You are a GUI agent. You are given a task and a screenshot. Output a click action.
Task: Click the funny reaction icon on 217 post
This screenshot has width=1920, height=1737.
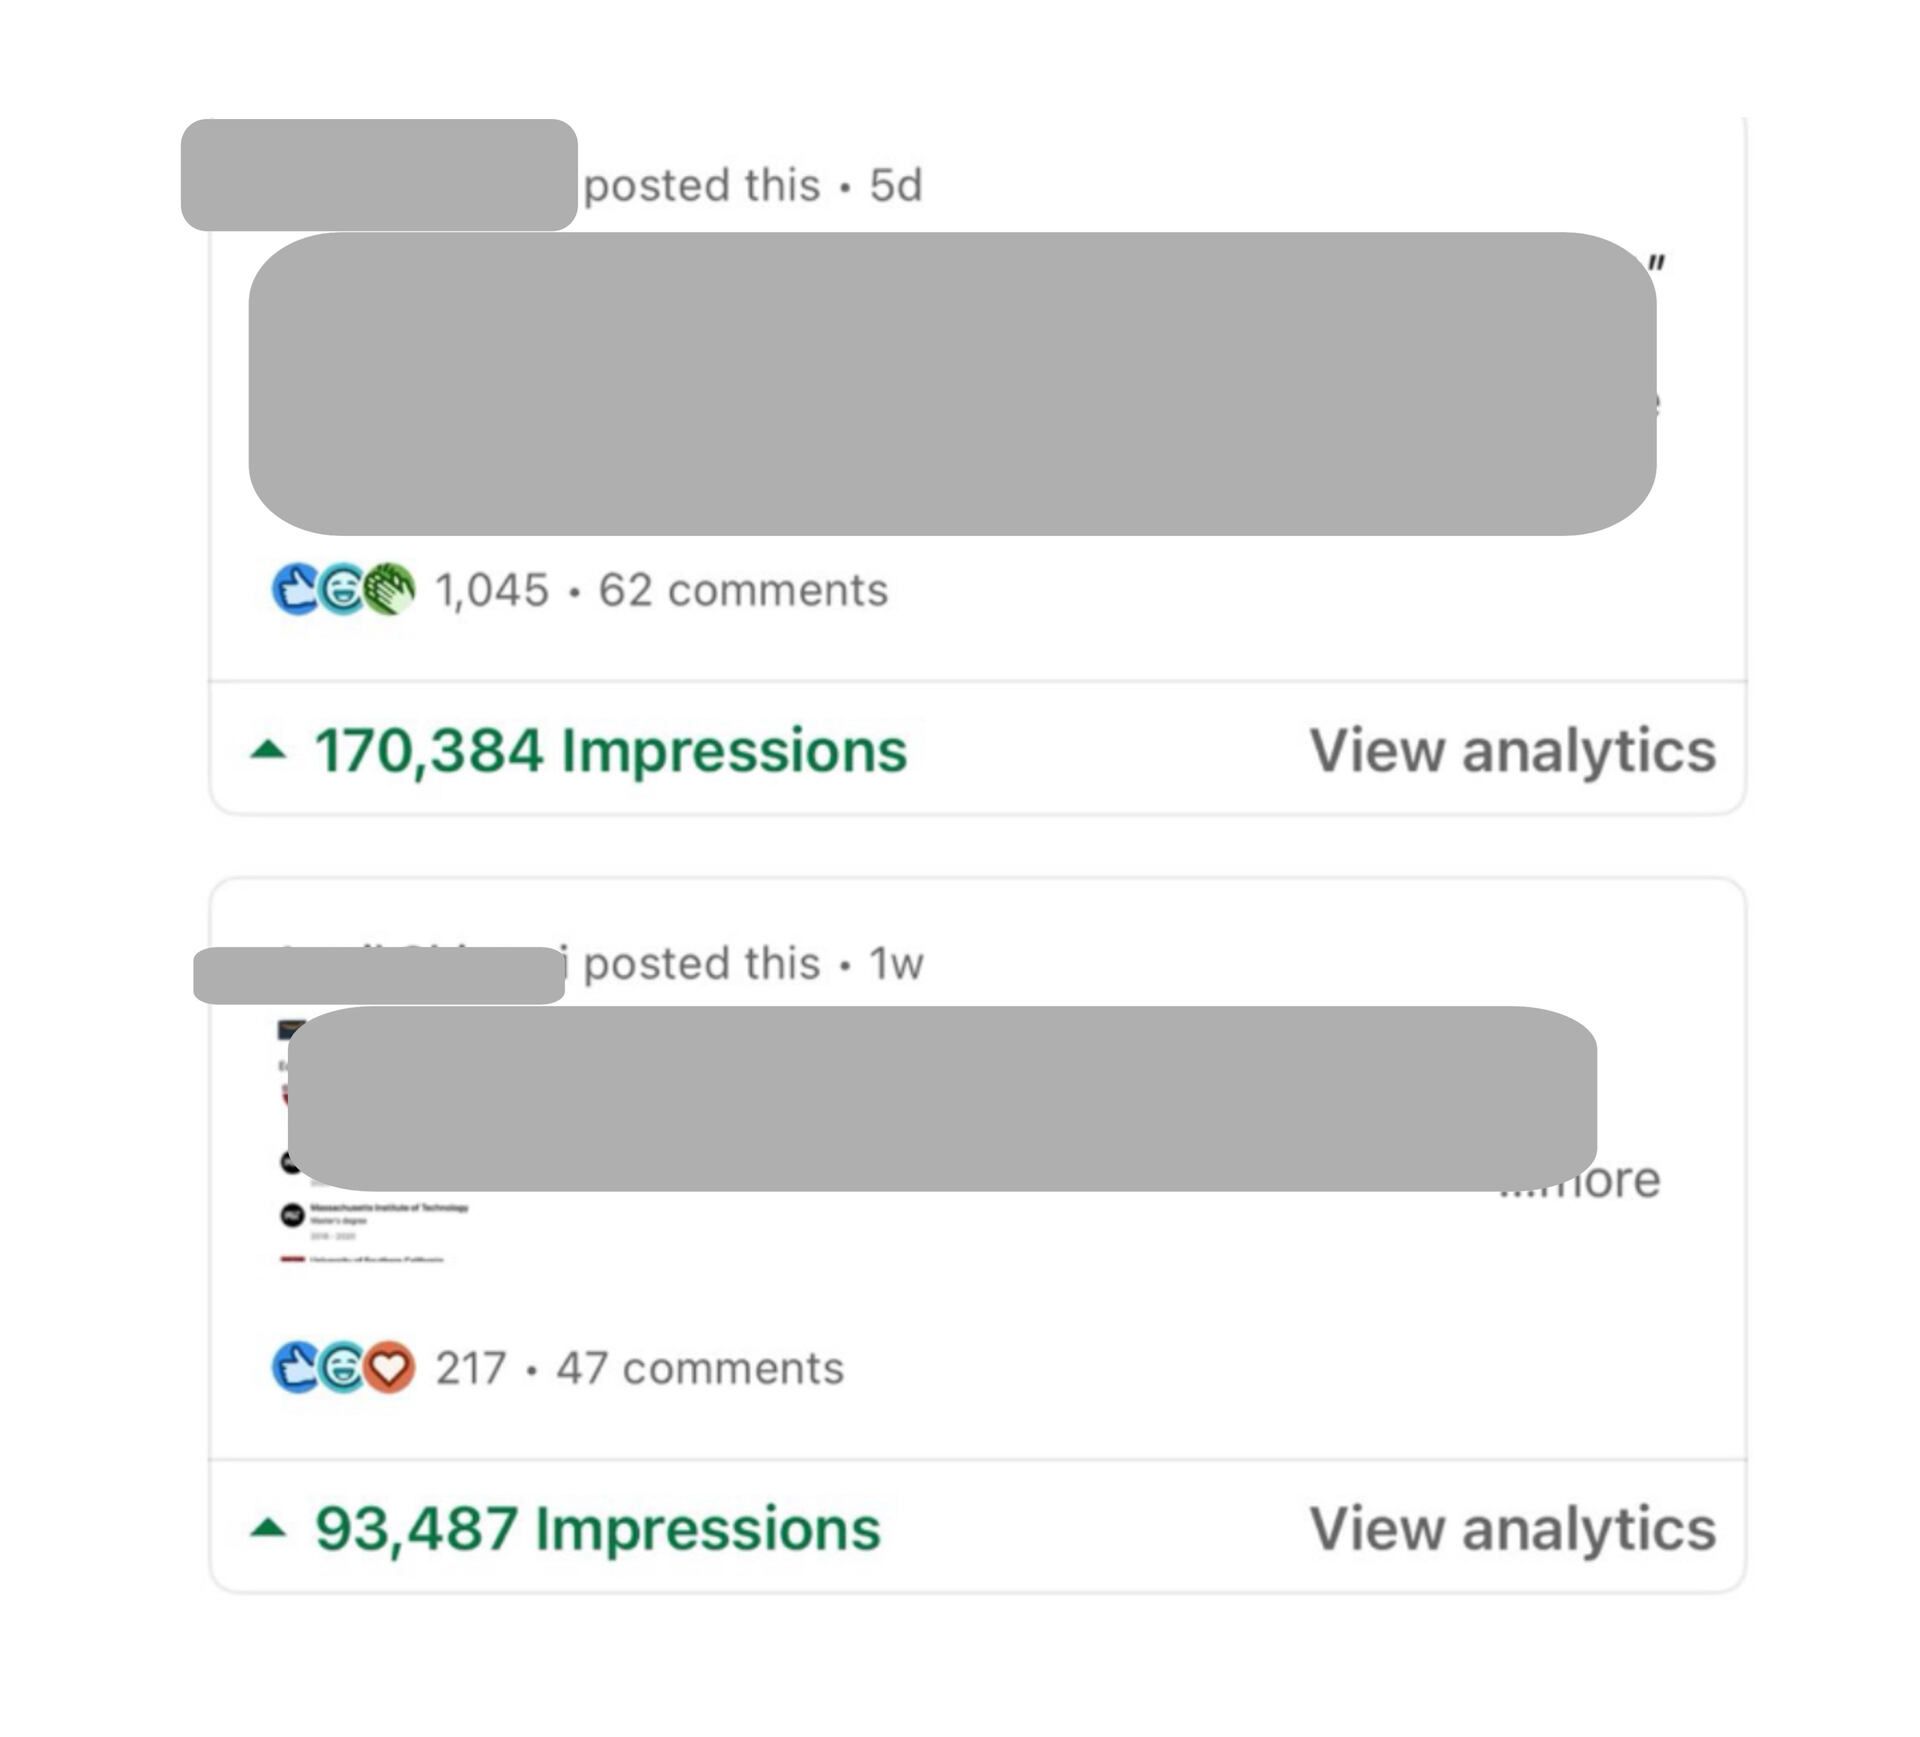coord(342,1367)
